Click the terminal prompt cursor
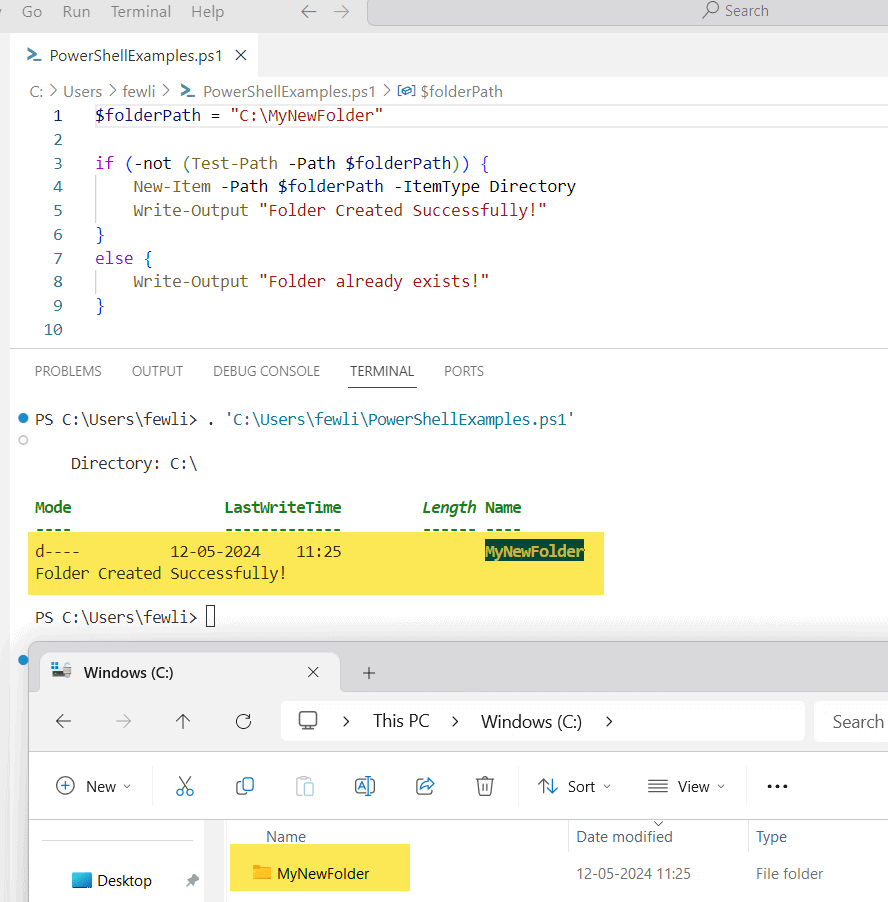Image resolution: width=888 pixels, height=902 pixels. coord(210,616)
